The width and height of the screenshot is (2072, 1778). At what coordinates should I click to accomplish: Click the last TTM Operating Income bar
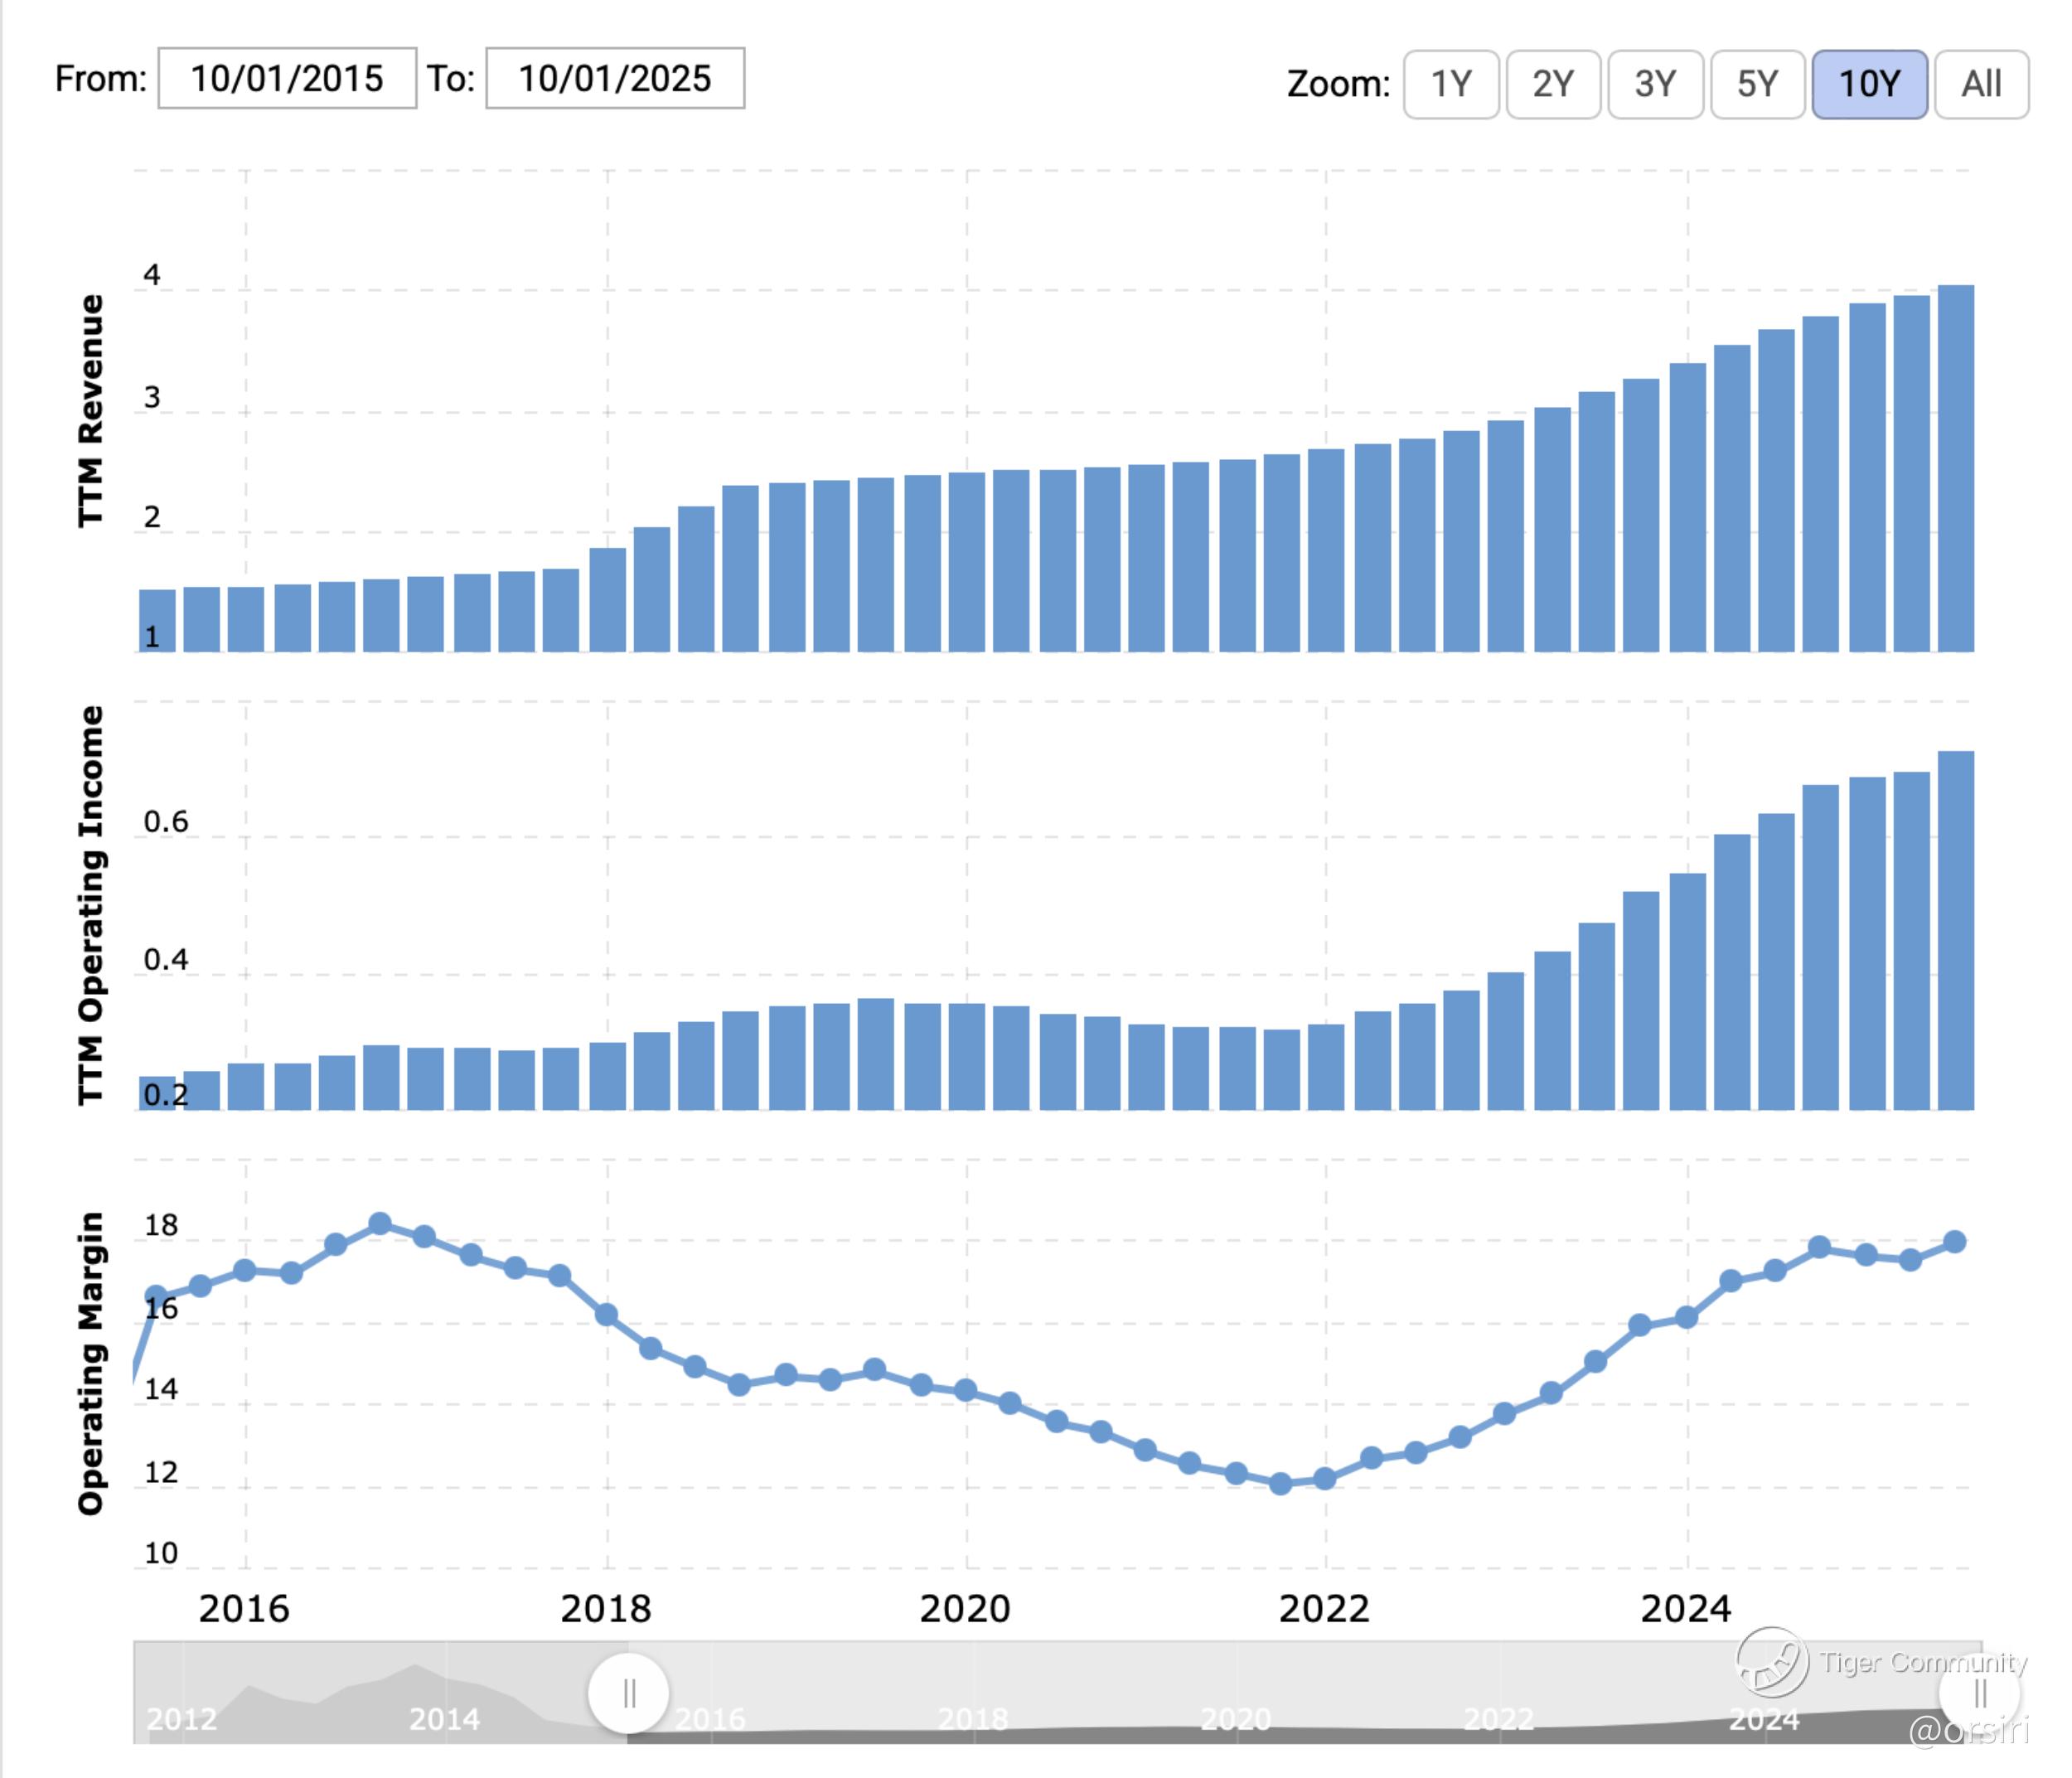[1955, 930]
